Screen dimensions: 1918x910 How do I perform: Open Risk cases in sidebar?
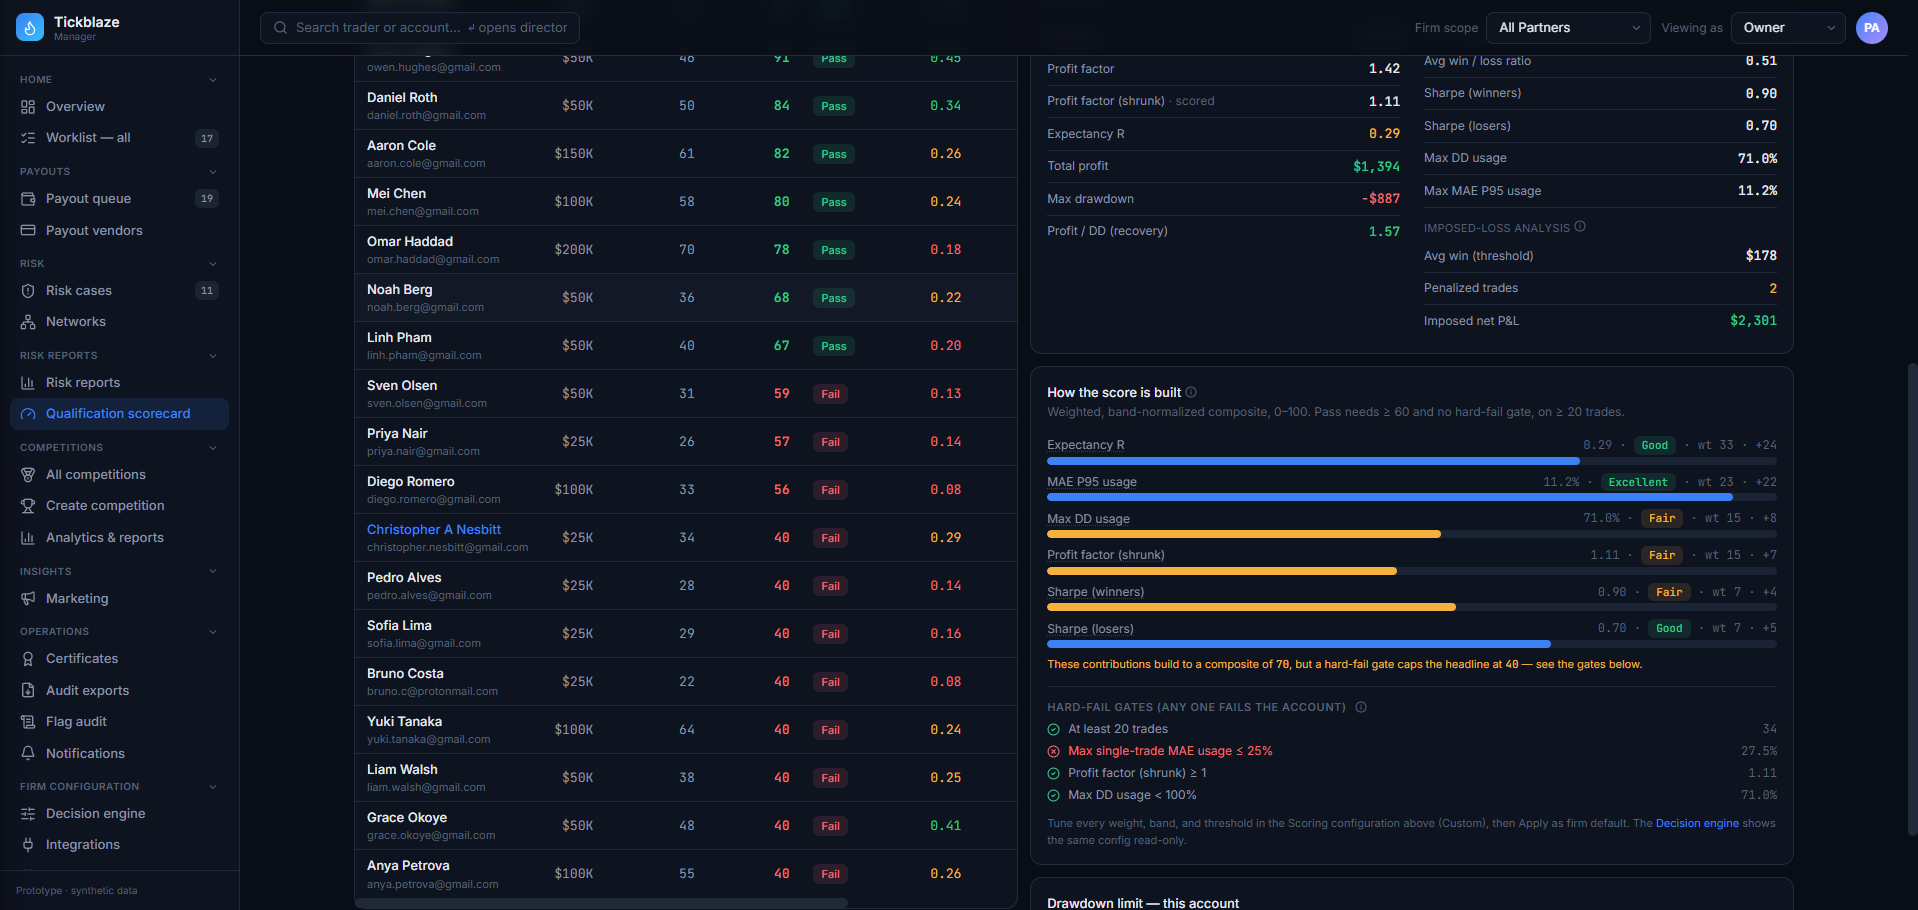119,291
